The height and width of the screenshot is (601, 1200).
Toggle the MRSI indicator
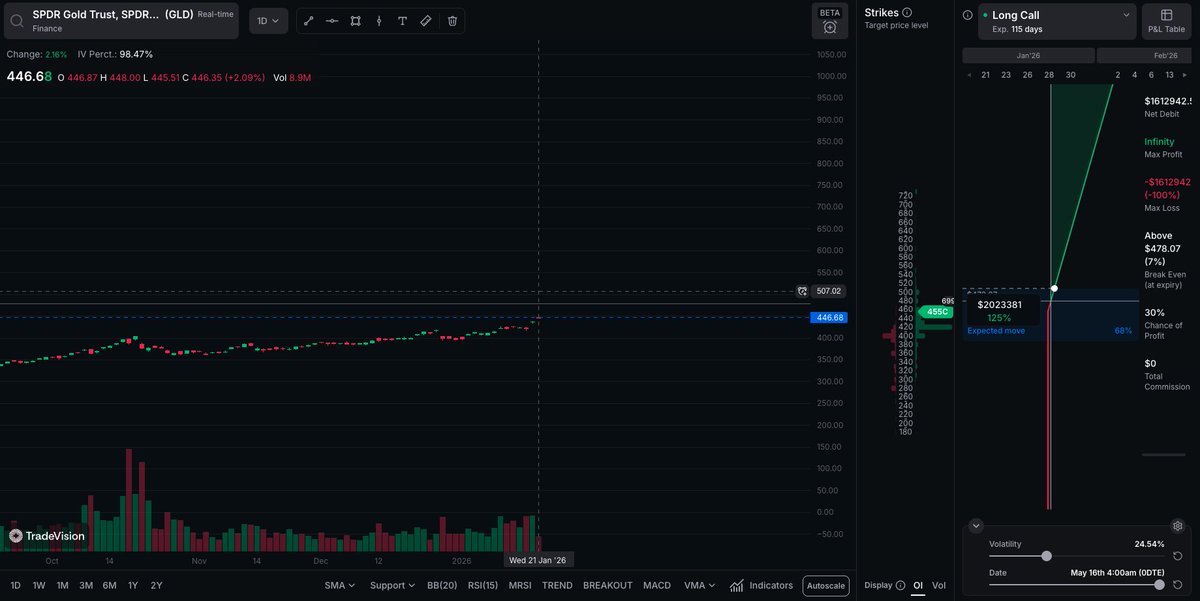(520, 586)
